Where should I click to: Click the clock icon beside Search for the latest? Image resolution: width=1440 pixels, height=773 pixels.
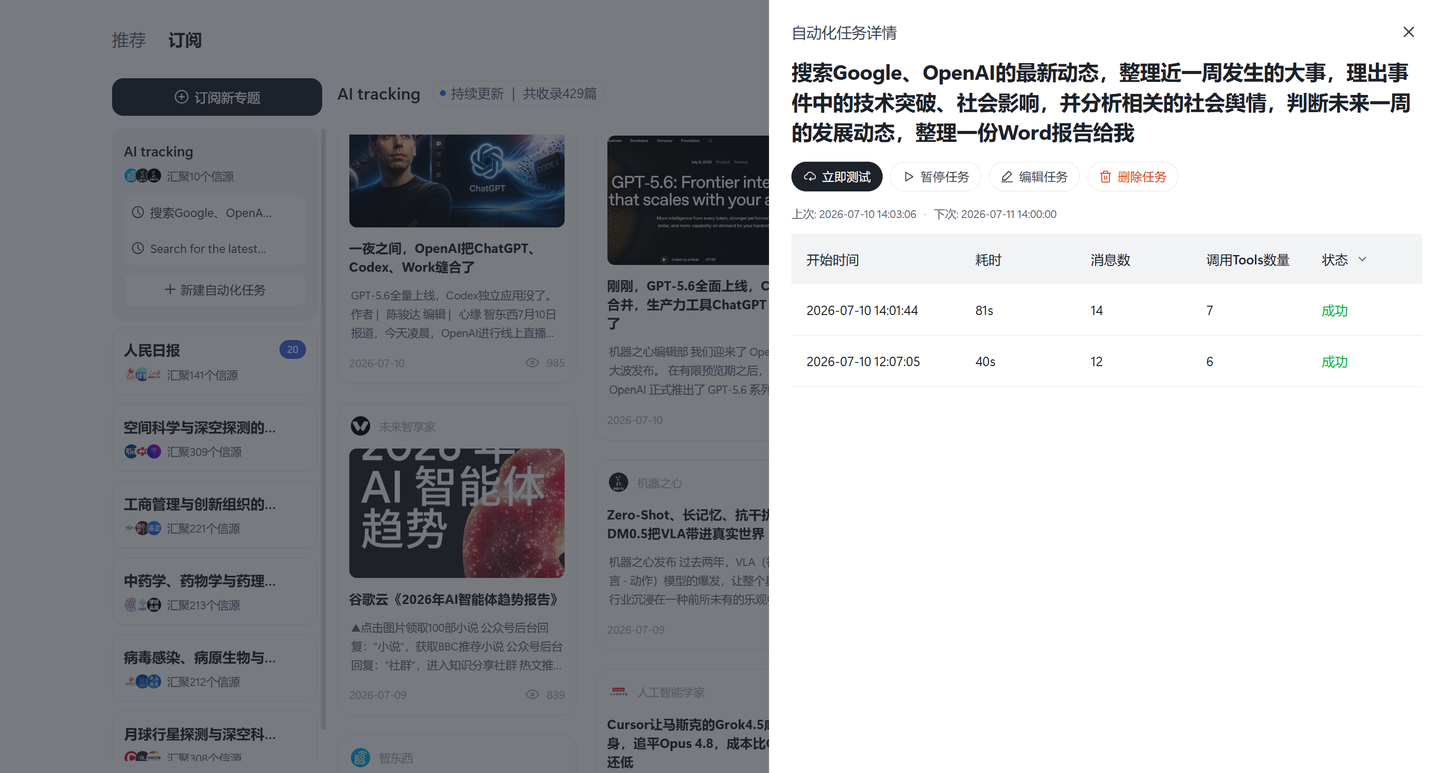point(138,249)
